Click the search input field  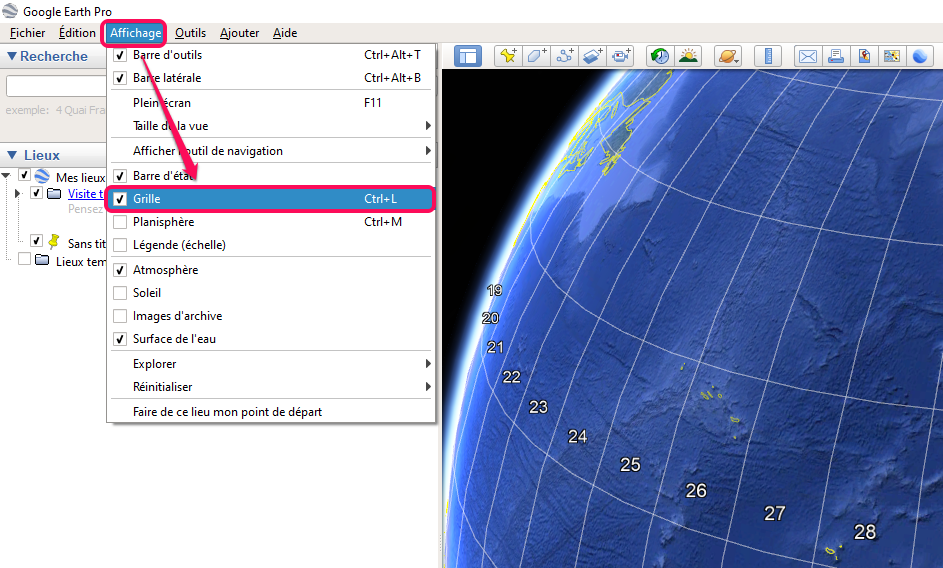tap(56, 86)
